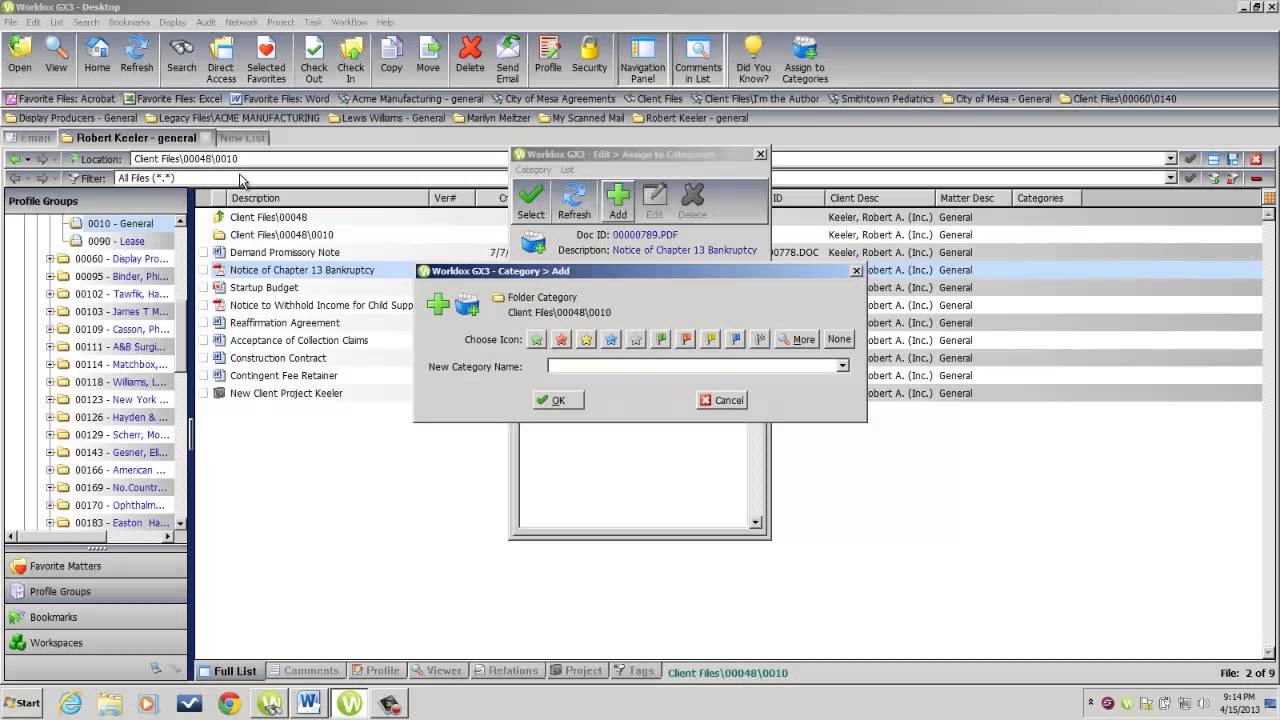Click the New Category Name text field
Viewport: 1280px width, 720px height.
(x=692, y=366)
